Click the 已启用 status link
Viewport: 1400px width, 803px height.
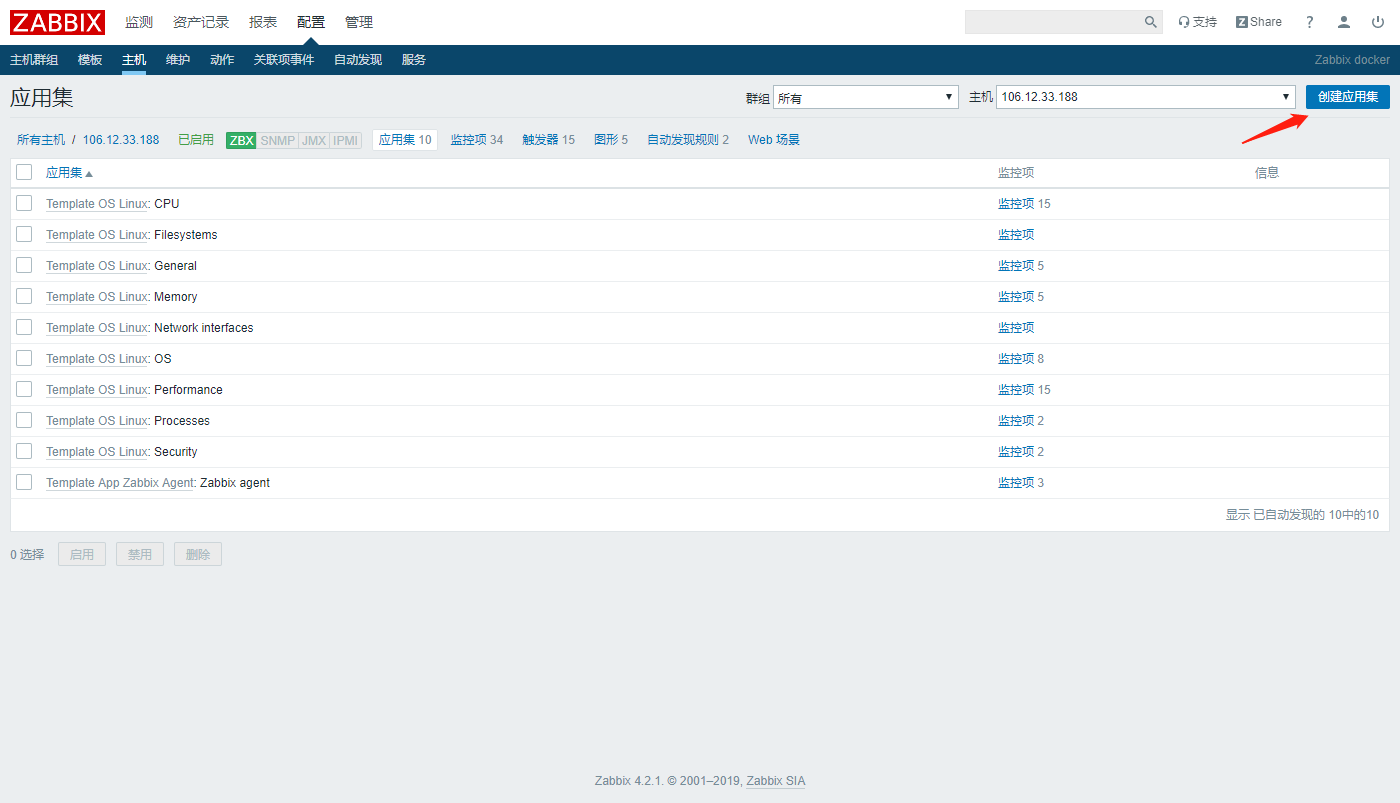click(196, 140)
